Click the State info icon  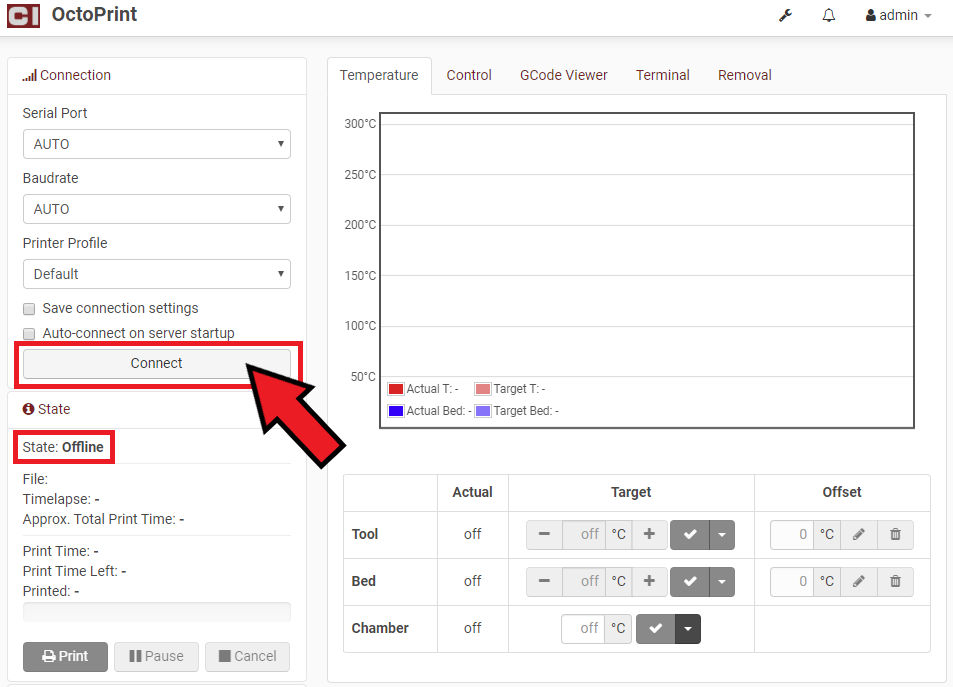pos(28,409)
